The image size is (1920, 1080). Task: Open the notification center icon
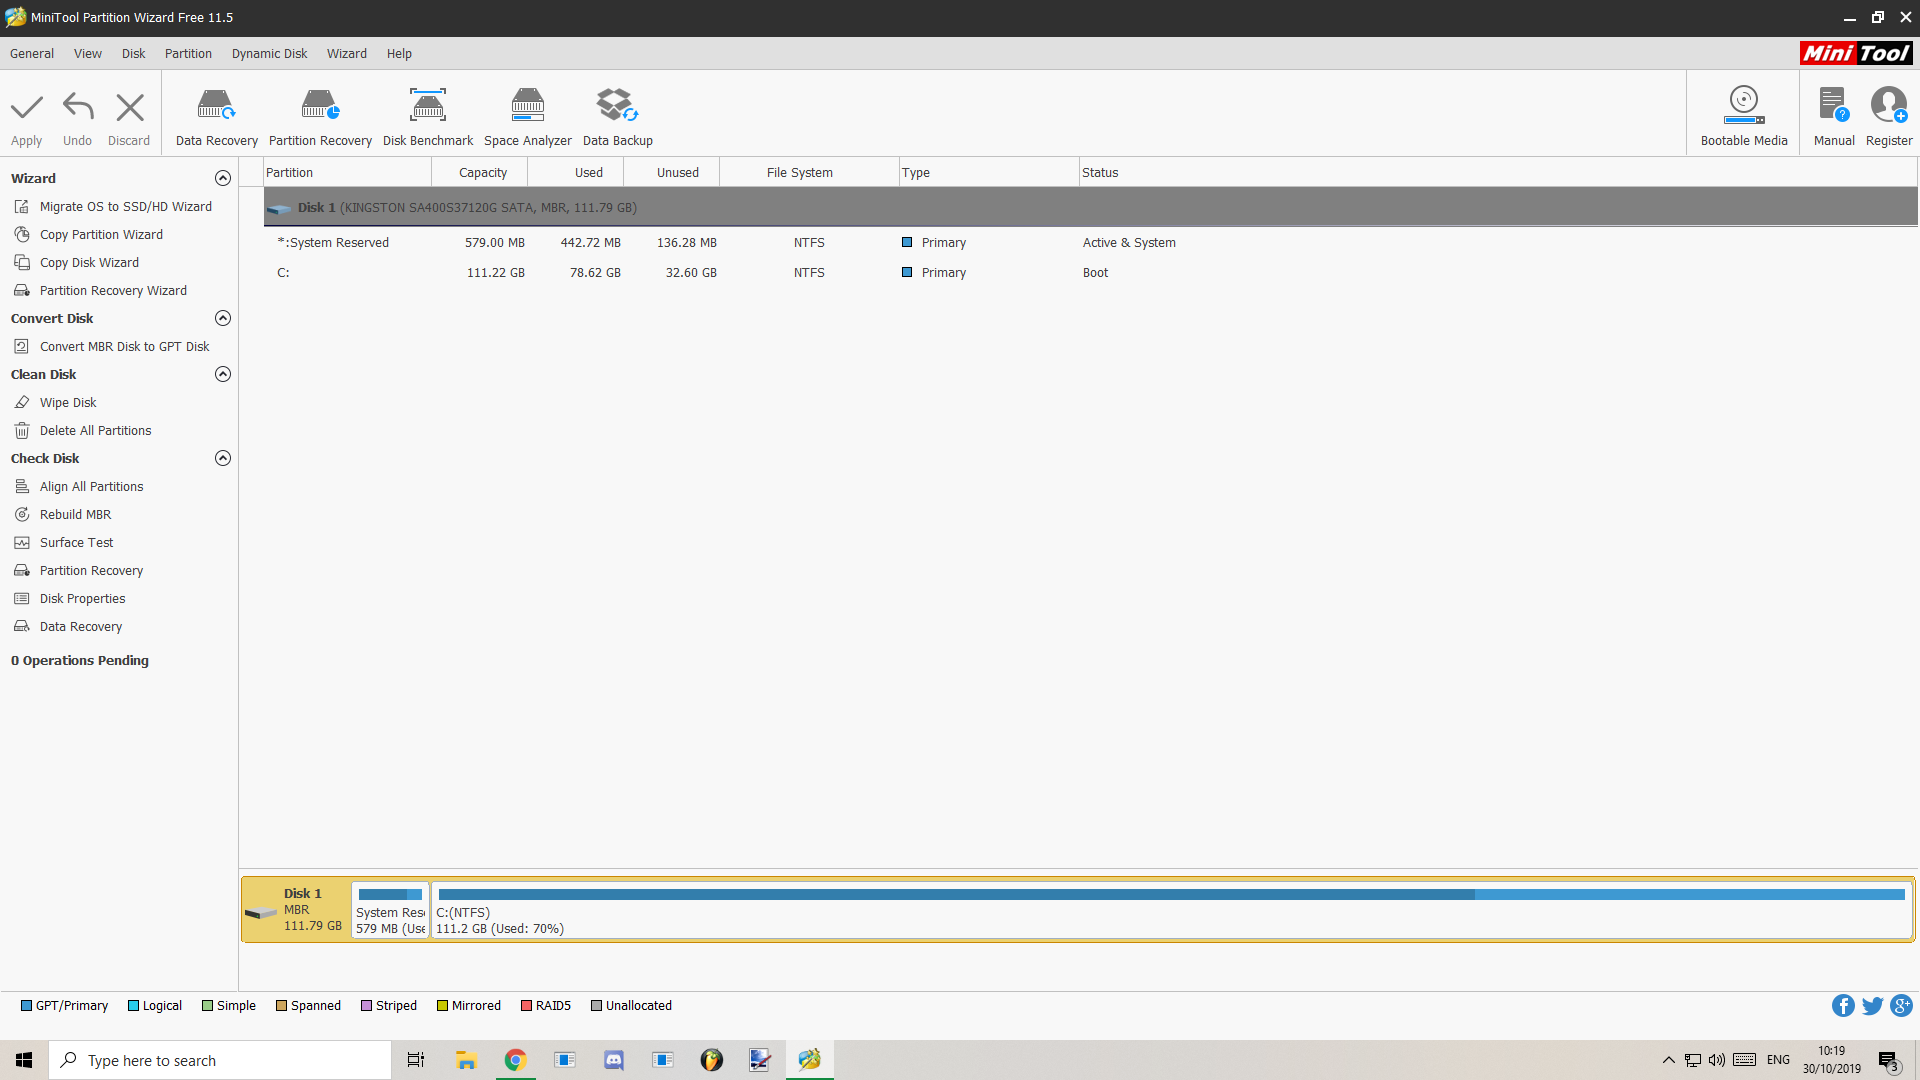pos(1889,1061)
